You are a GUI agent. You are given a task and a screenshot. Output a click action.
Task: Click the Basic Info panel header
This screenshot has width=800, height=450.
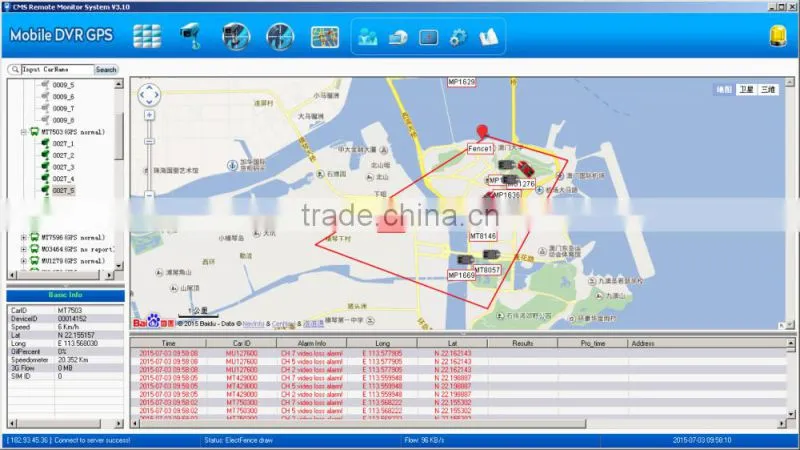(65, 295)
